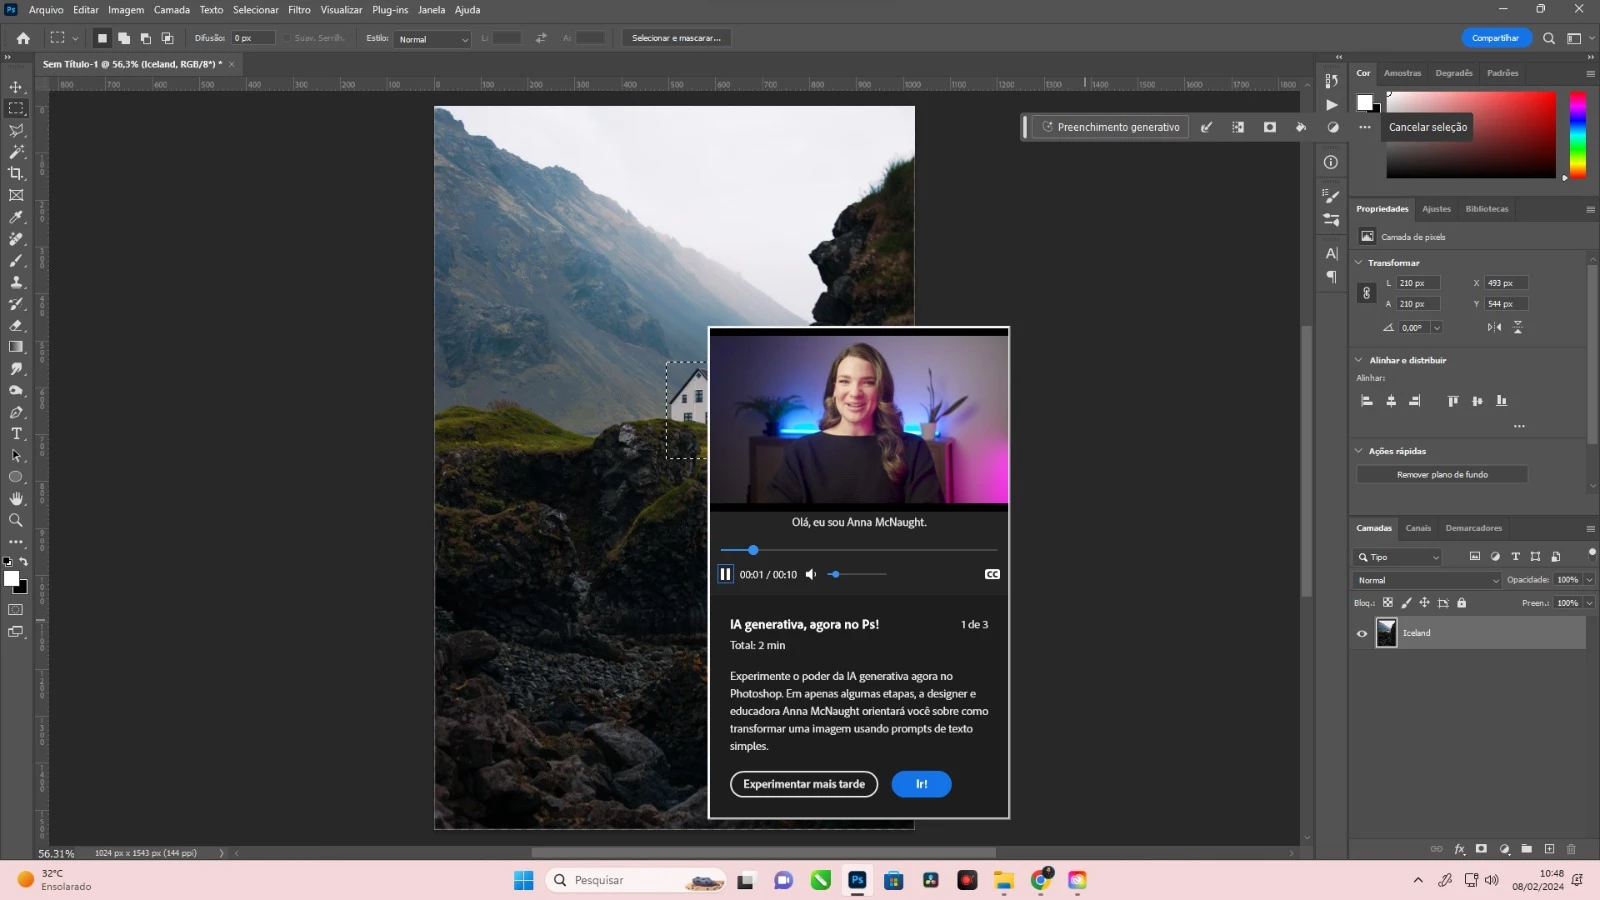Select the Type tool

(16, 434)
